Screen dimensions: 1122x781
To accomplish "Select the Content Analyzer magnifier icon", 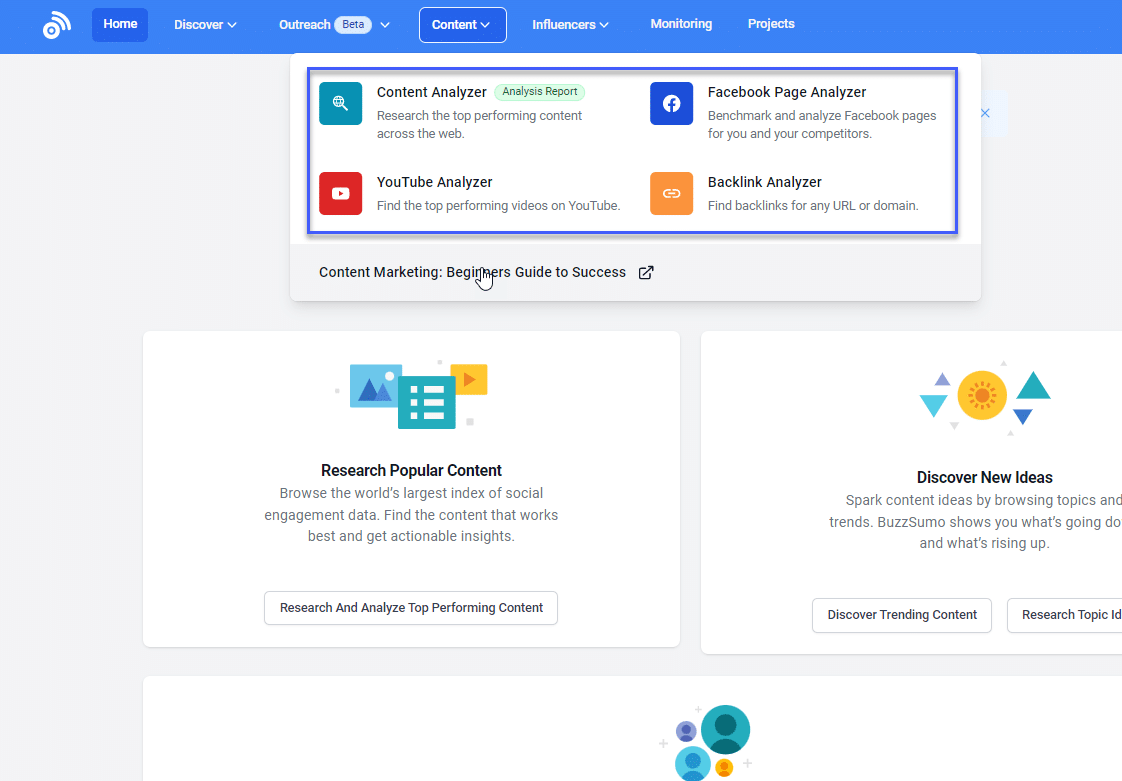I will pos(340,103).
